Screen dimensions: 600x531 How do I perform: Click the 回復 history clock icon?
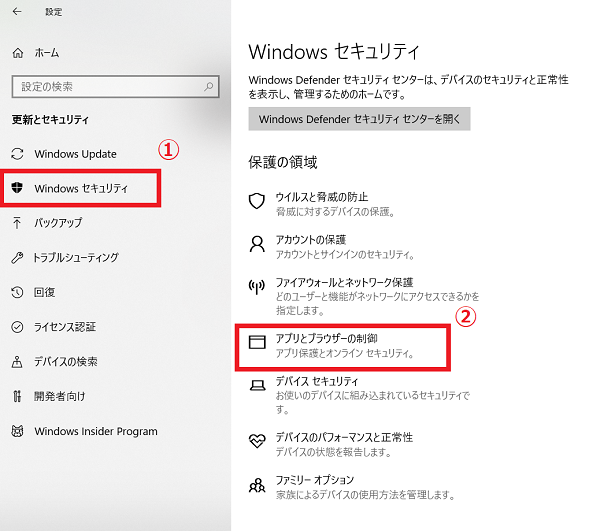click(17, 292)
